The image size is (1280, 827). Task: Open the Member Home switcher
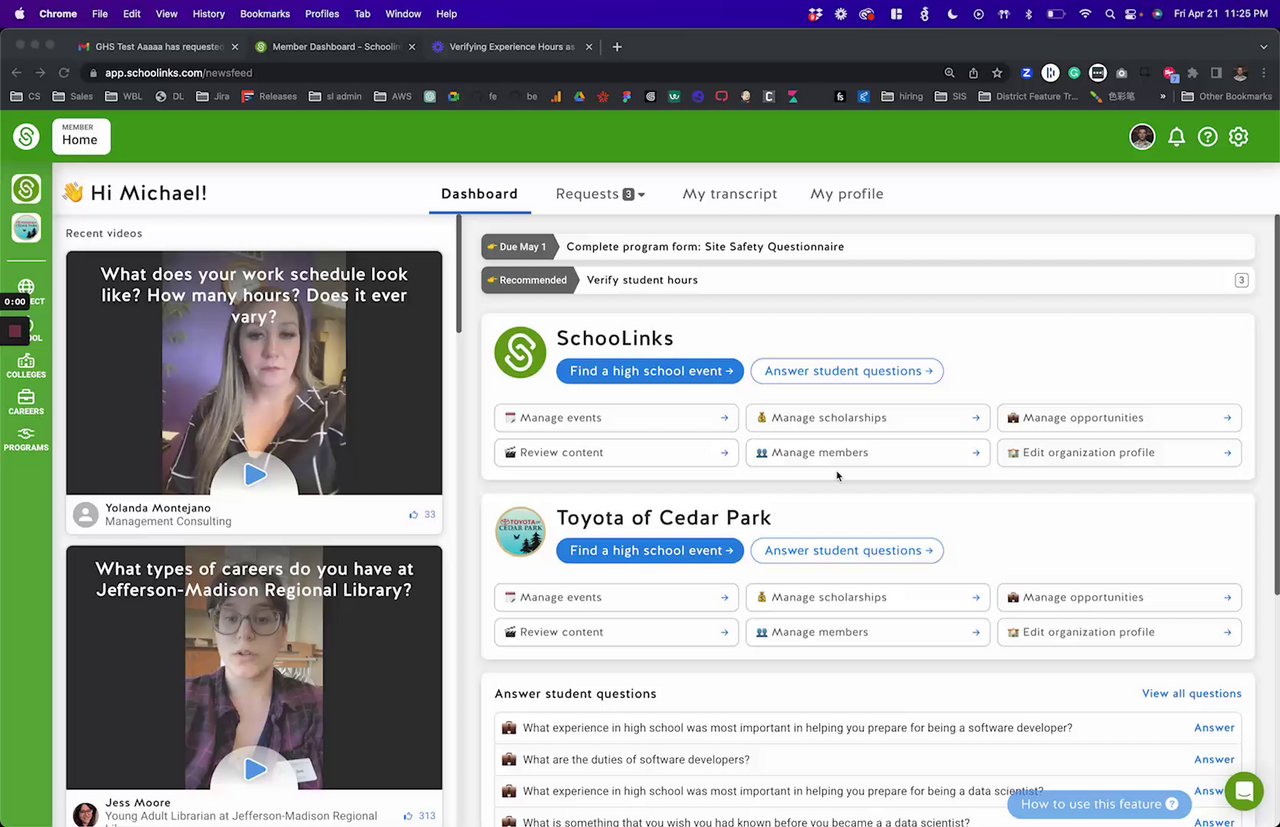pos(81,136)
